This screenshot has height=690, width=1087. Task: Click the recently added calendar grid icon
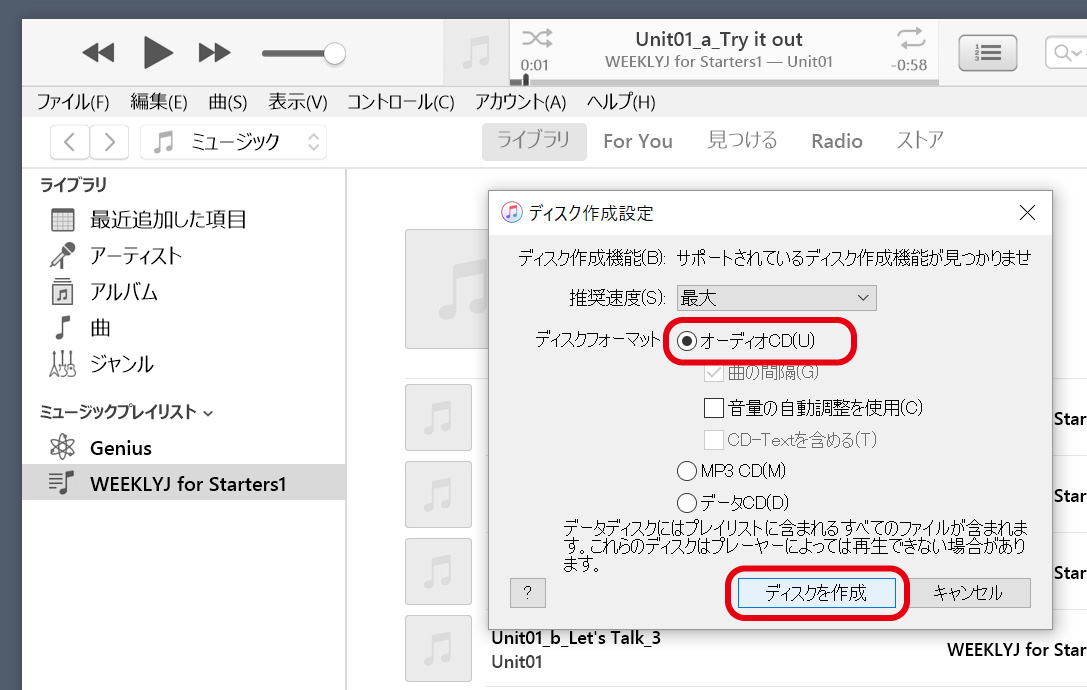click(62, 220)
